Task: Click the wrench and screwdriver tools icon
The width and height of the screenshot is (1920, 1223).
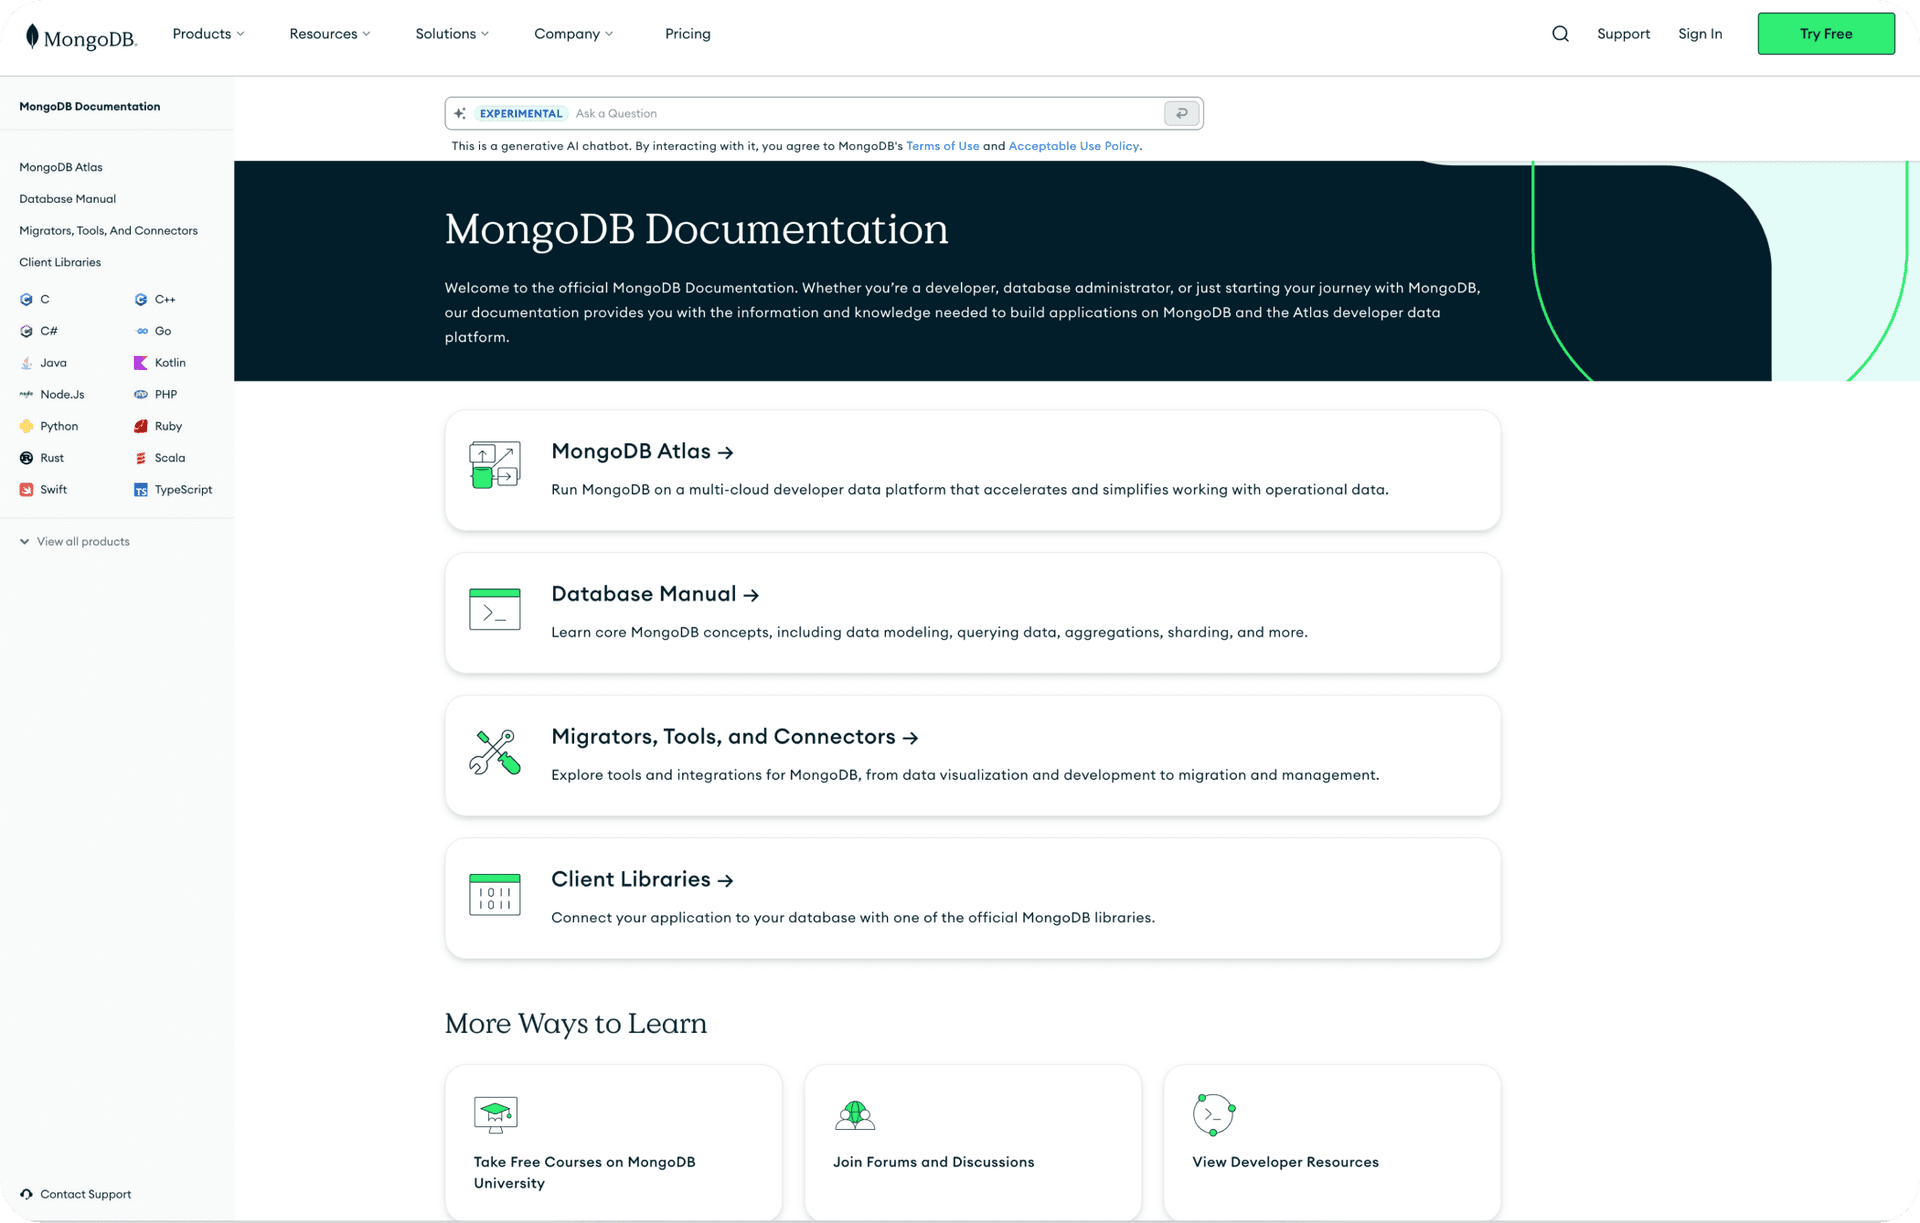Action: click(495, 752)
